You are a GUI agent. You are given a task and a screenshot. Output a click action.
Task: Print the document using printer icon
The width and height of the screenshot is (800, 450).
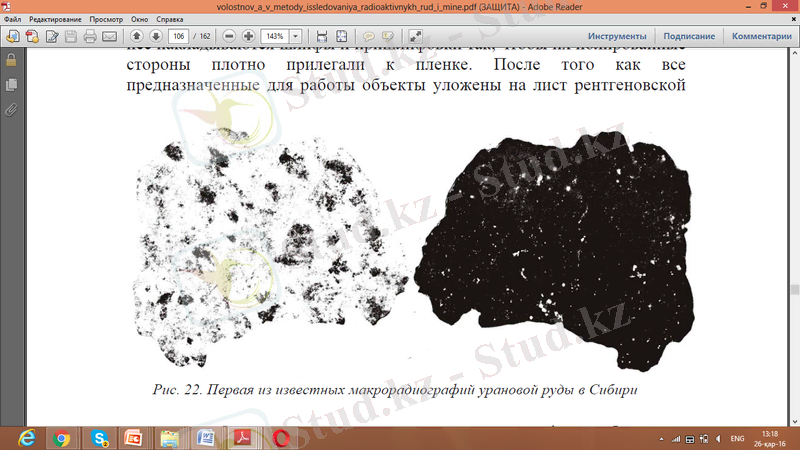coord(90,36)
